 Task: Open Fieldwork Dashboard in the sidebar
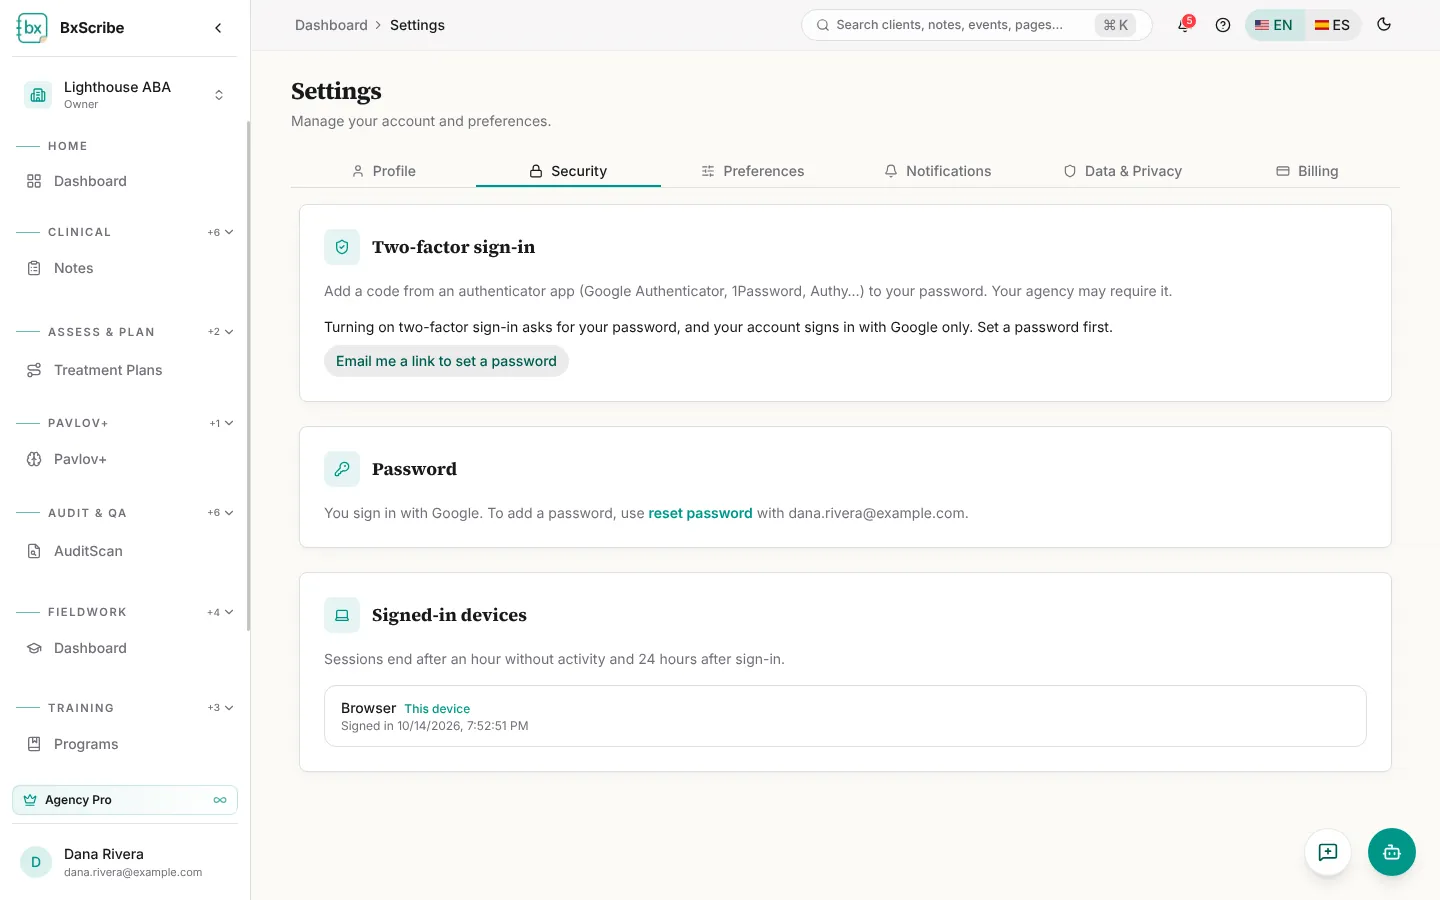(x=125, y=648)
